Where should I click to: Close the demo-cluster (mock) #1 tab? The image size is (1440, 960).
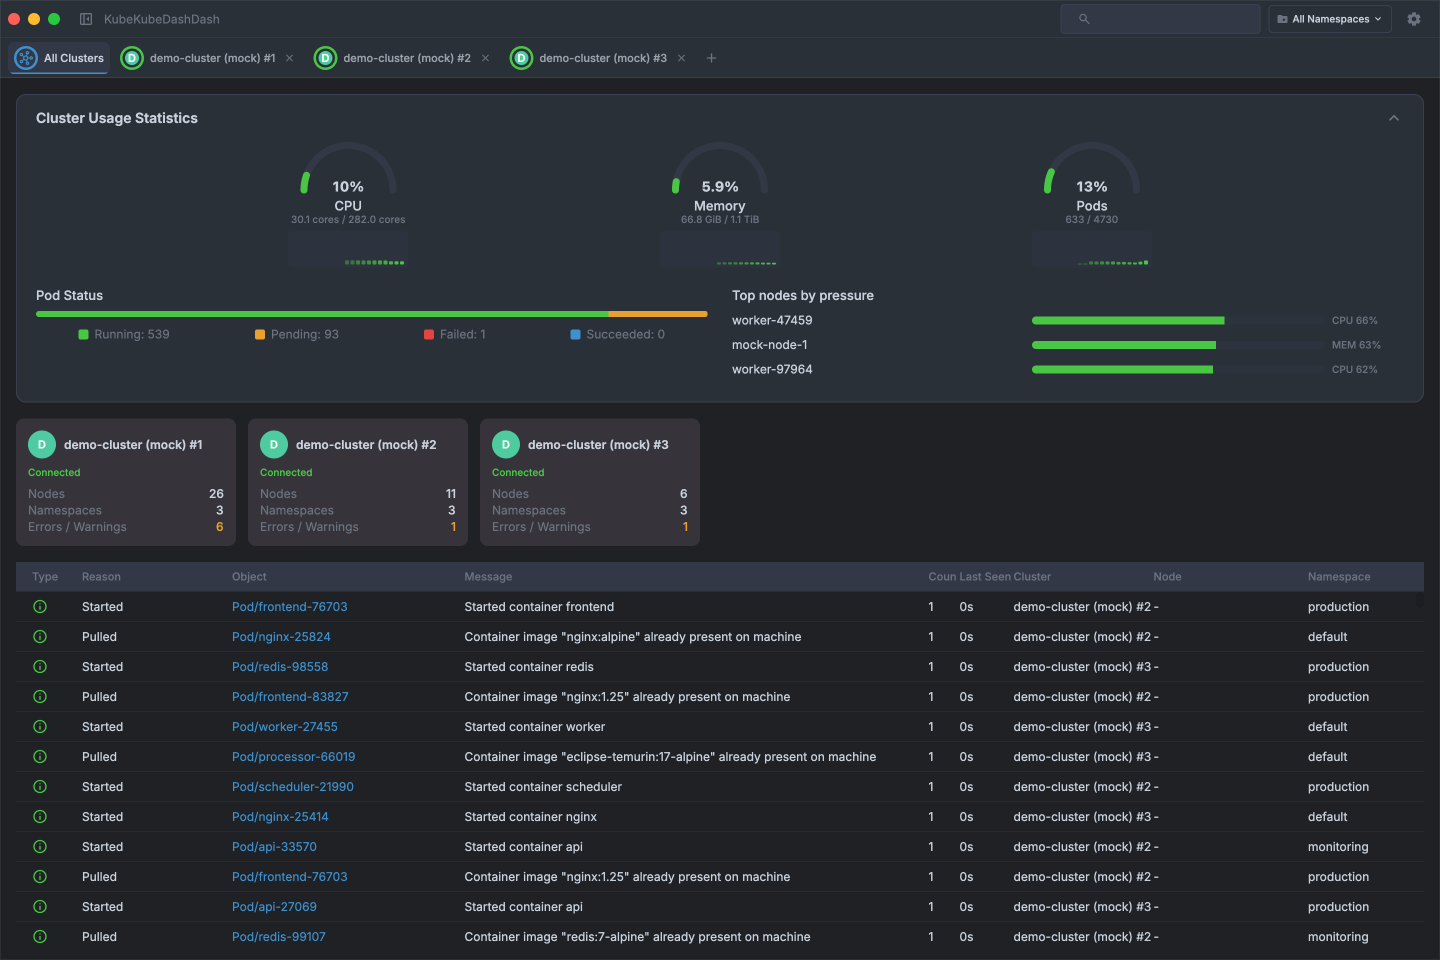coord(290,58)
